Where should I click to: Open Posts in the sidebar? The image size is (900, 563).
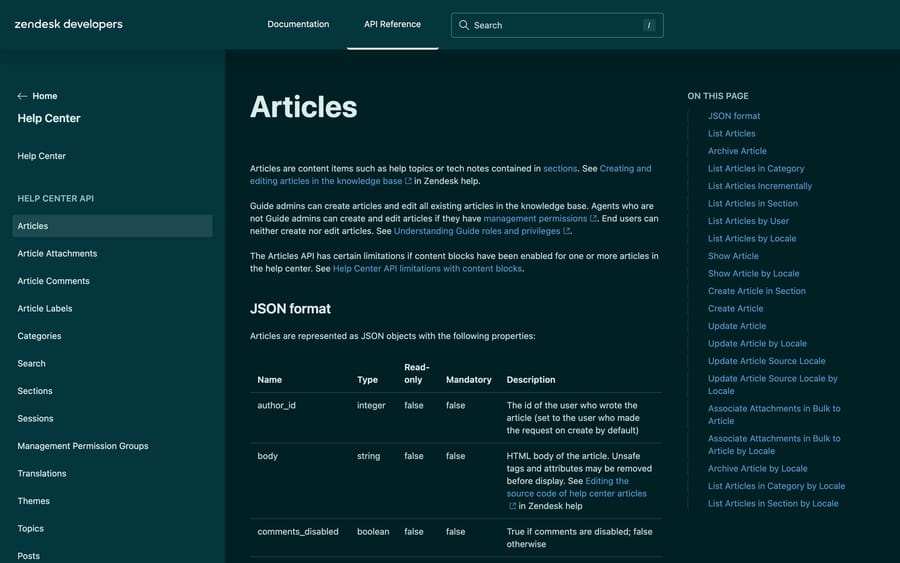pos(29,556)
